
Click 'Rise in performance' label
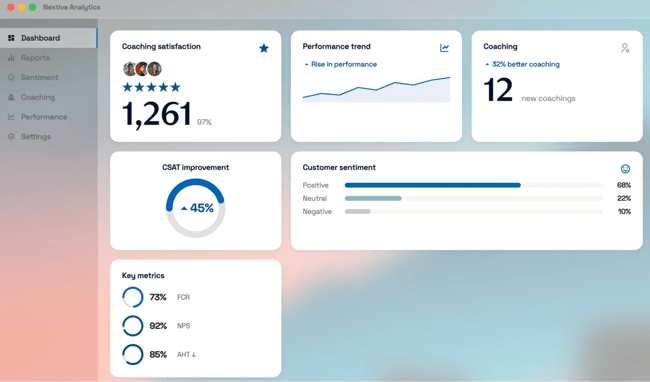344,64
